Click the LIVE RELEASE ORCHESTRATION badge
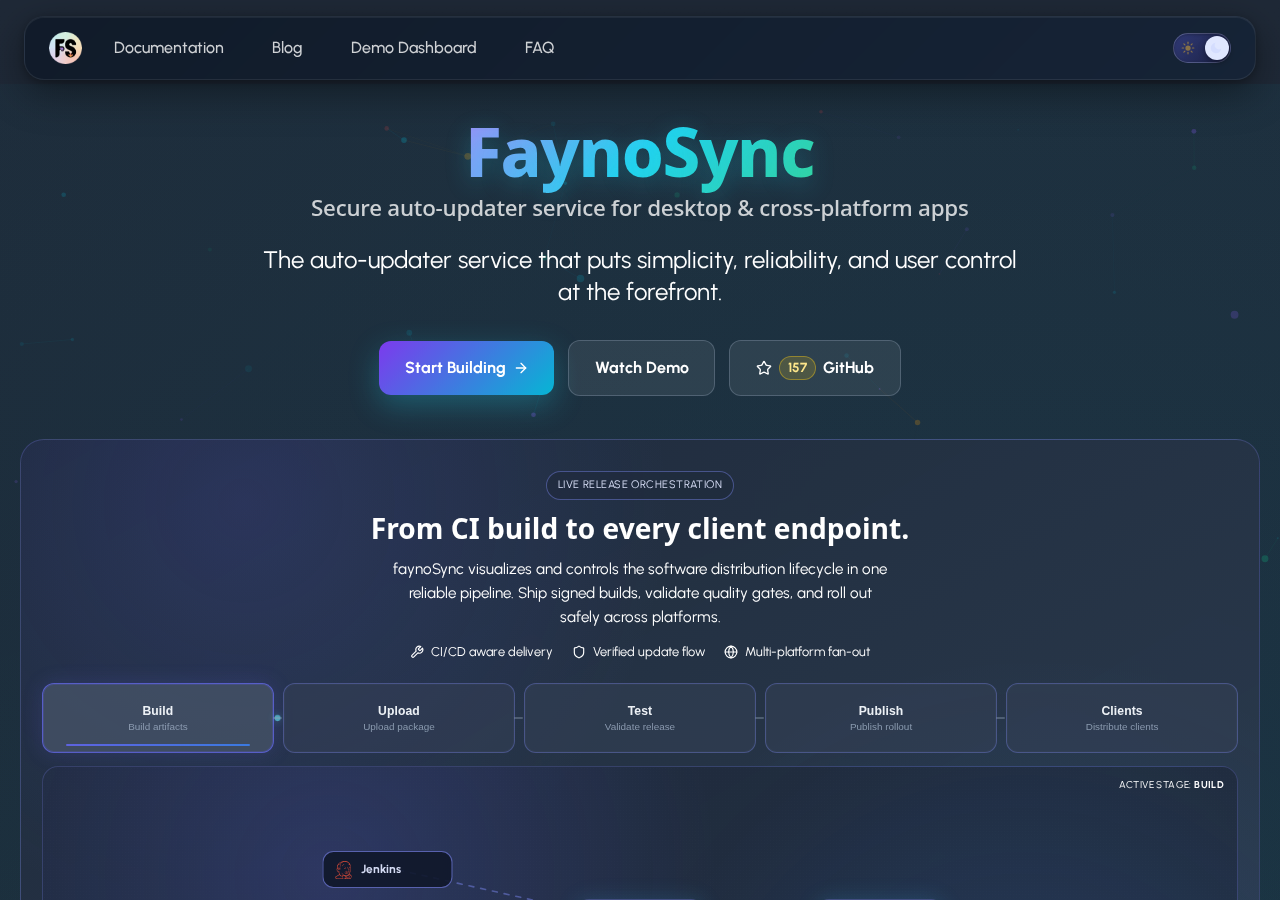The image size is (1280, 900). [x=640, y=485]
